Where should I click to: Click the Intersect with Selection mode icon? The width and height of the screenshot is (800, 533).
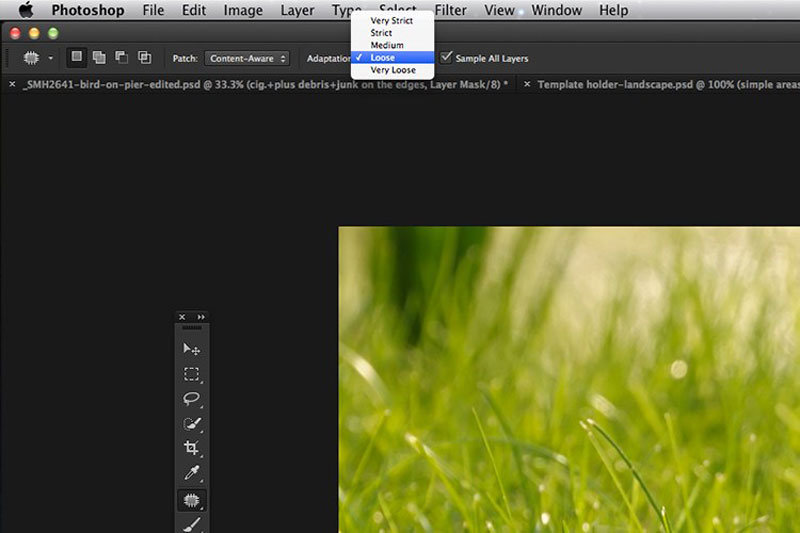(144, 58)
